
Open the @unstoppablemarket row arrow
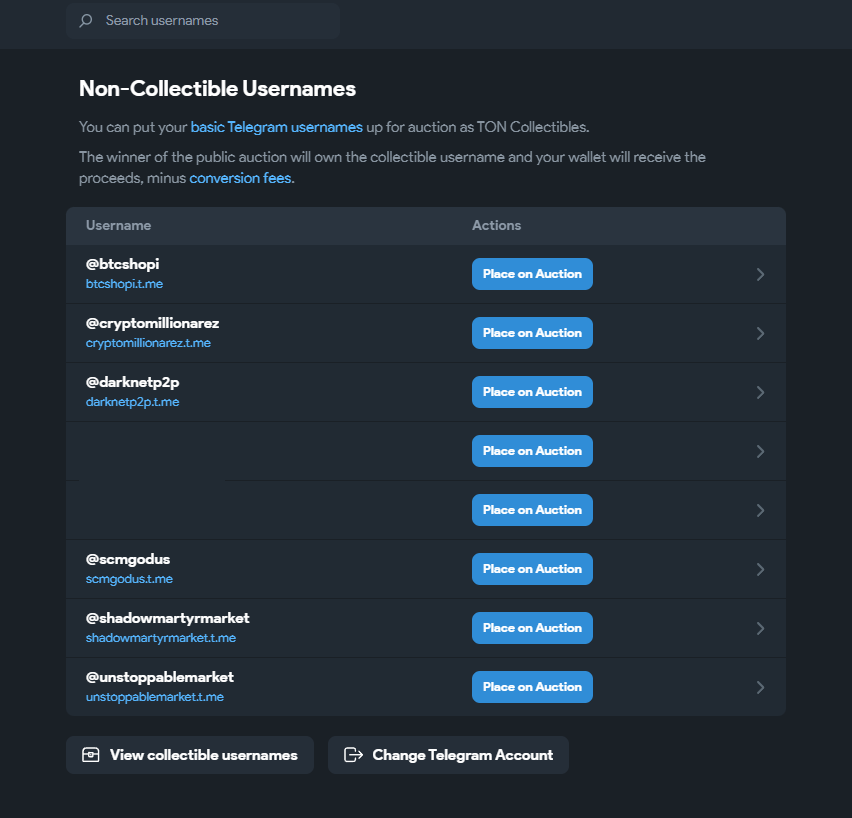coord(760,687)
